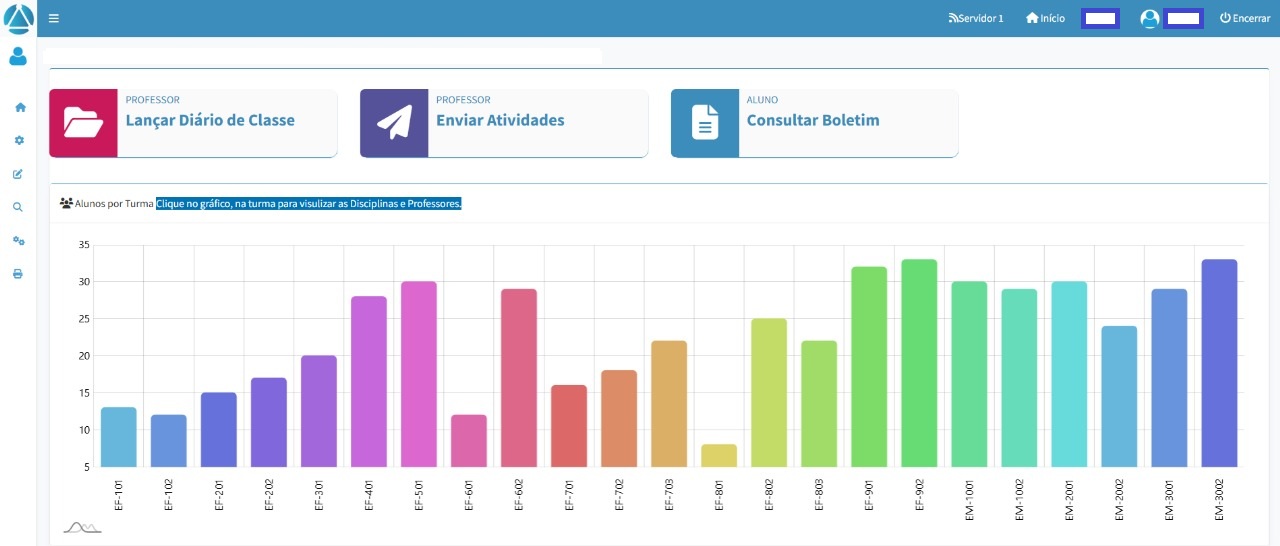The image size is (1280, 546).
Task: Open the printer icon in sidebar
Action: point(18,274)
